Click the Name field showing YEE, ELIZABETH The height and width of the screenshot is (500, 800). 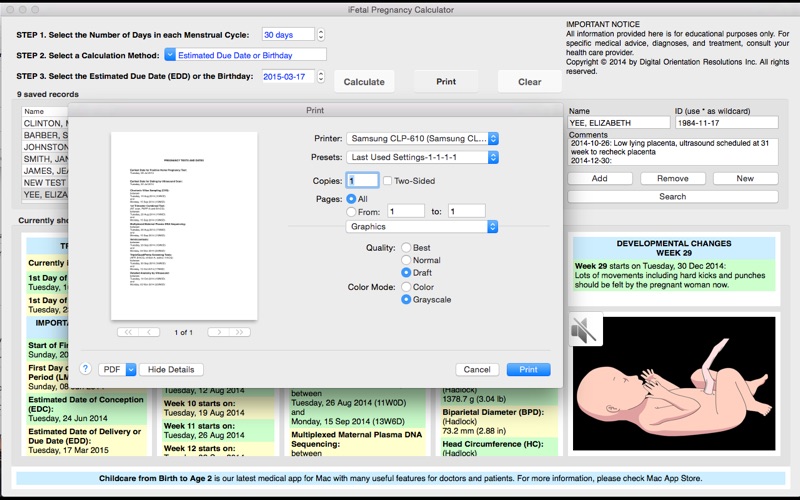point(619,122)
